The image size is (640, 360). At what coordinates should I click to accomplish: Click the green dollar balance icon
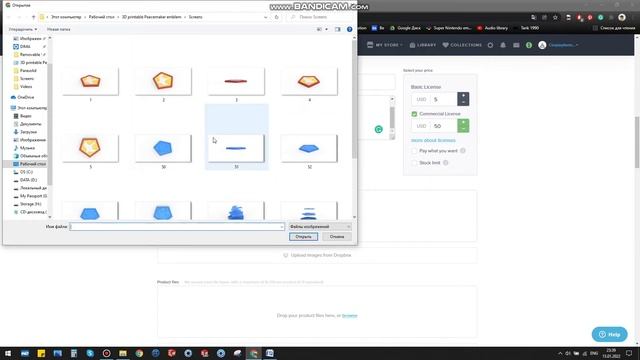[529, 45]
